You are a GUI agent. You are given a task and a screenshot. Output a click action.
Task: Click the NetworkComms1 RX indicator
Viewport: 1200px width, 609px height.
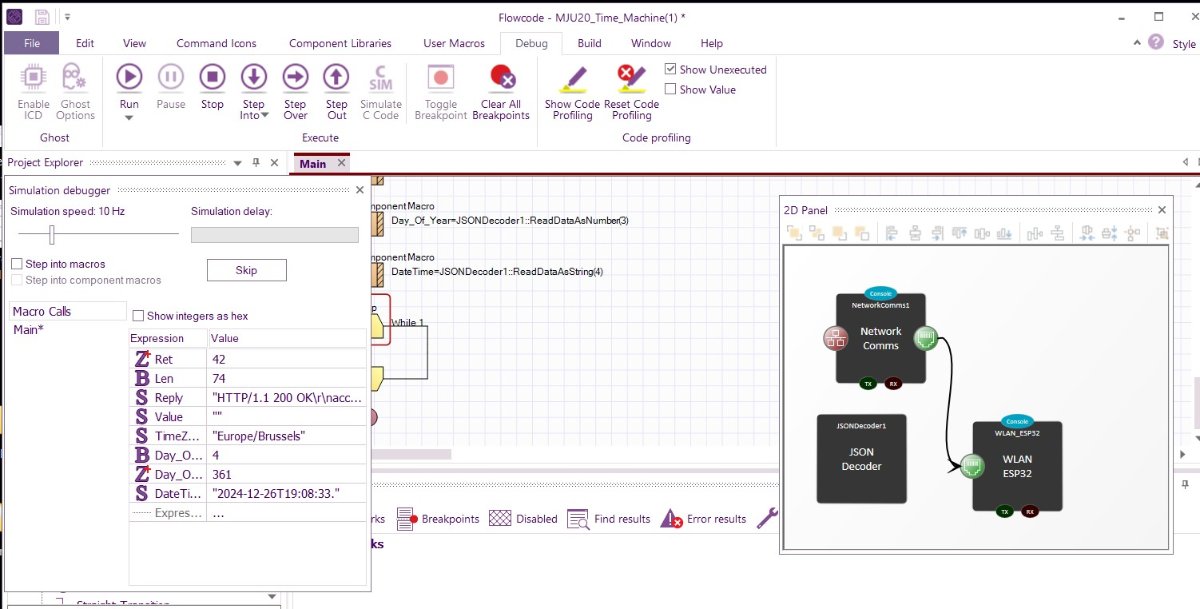coord(893,383)
